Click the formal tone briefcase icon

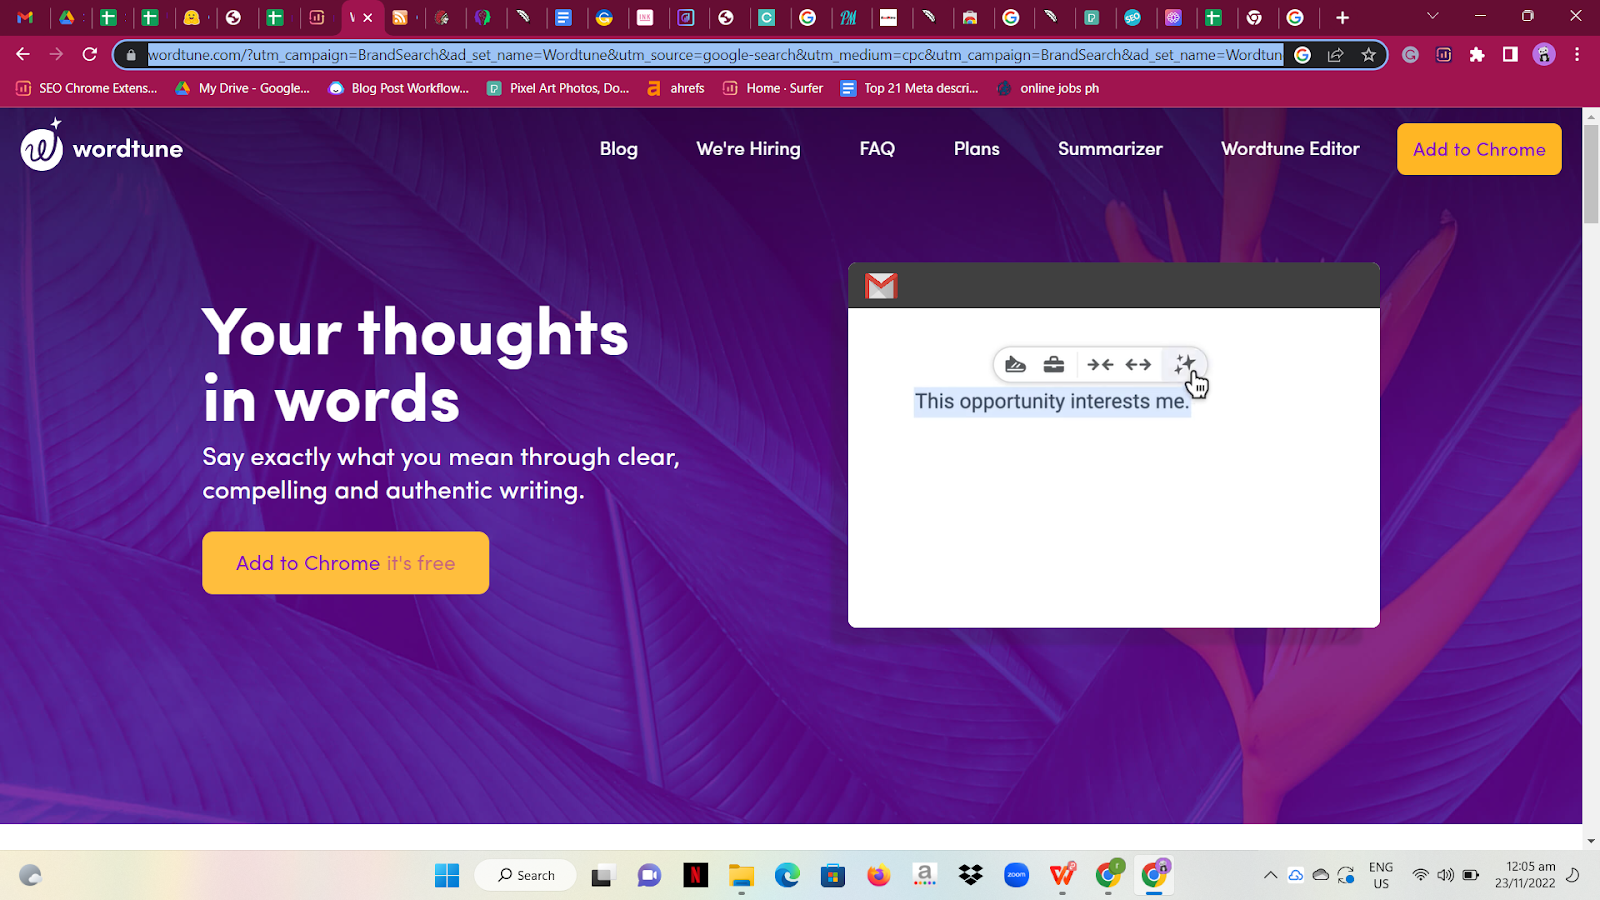coord(1053,364)
